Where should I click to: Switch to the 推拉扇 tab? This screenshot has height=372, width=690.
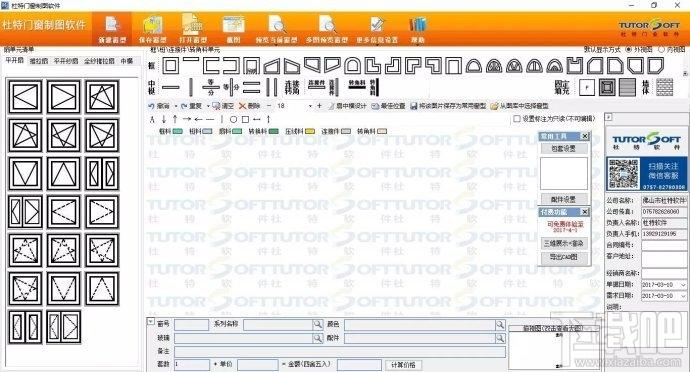39,61
